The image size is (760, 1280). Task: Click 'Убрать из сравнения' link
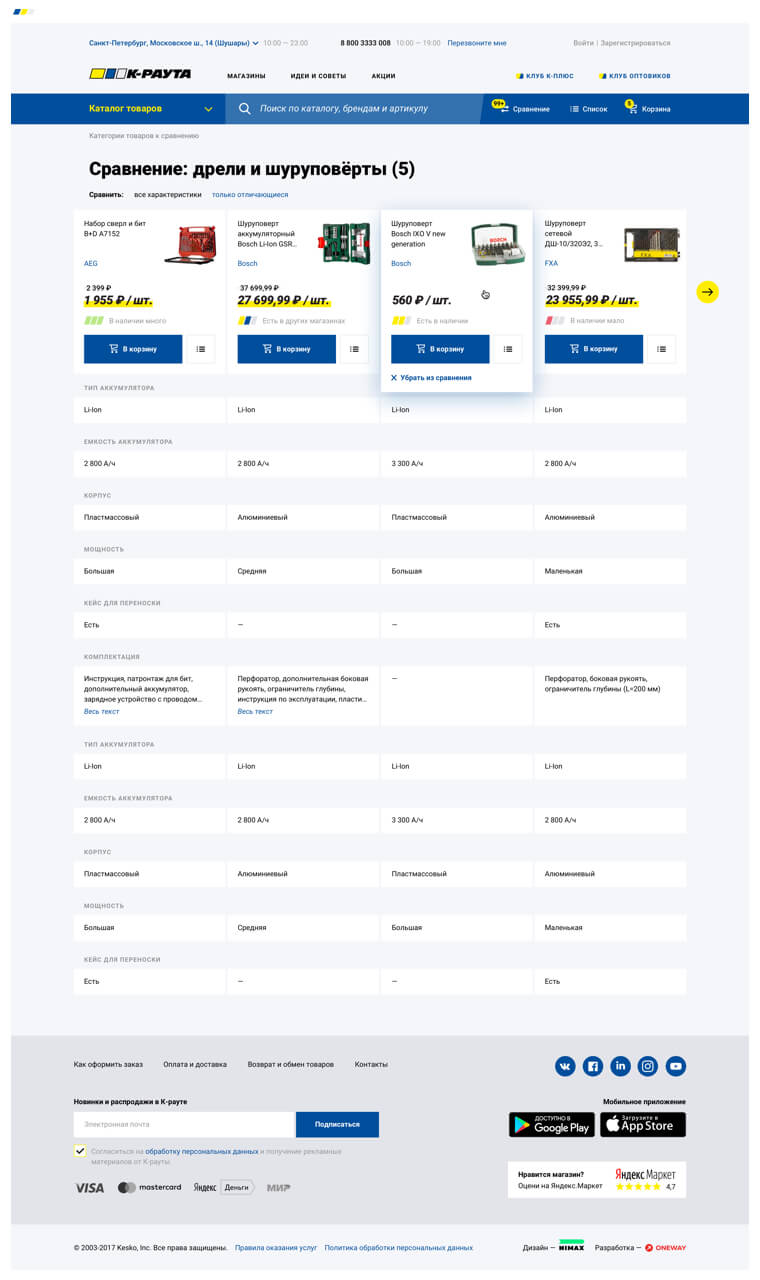(x=431, y=378)
